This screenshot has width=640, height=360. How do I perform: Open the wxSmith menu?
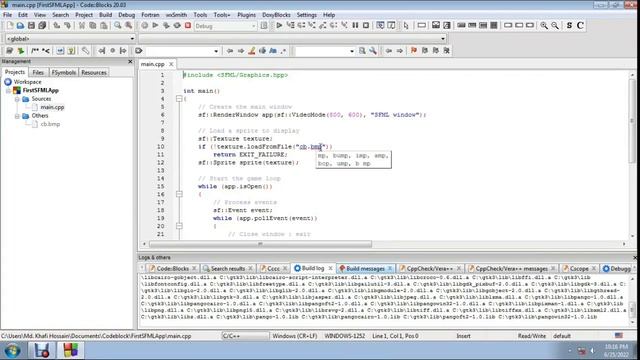tap(176, 15)
